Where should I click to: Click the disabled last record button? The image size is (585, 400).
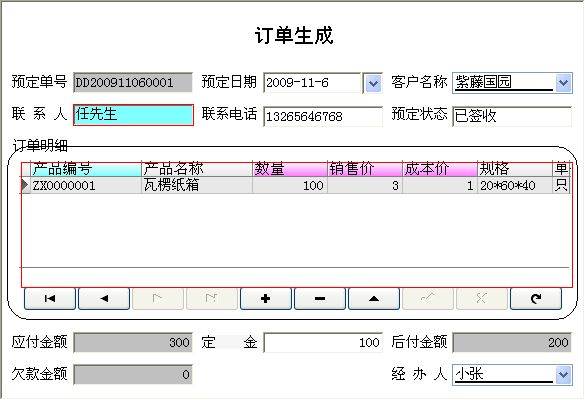[x=212, y=299]
